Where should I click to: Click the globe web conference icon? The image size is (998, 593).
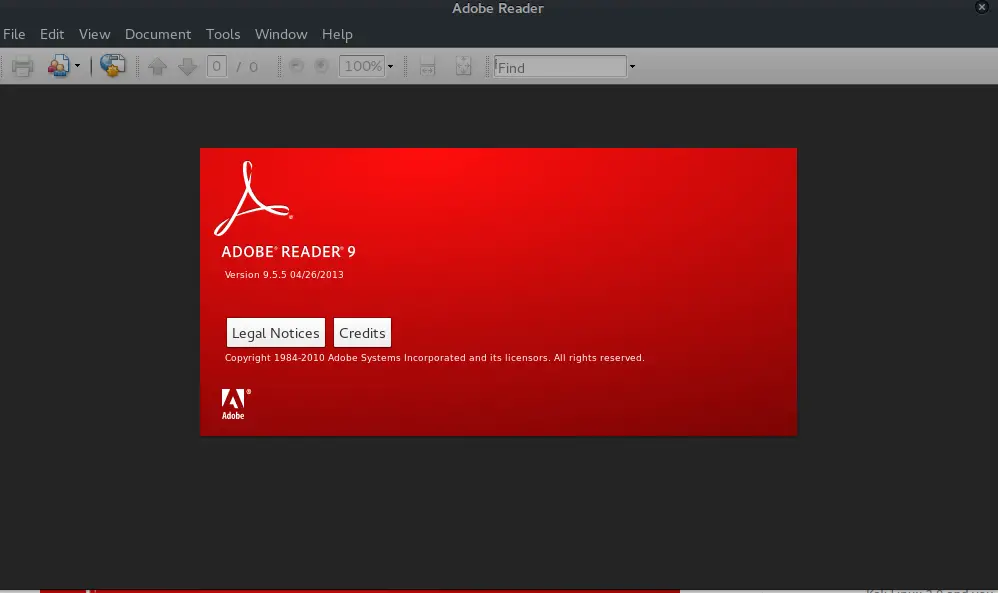(113, 66)
